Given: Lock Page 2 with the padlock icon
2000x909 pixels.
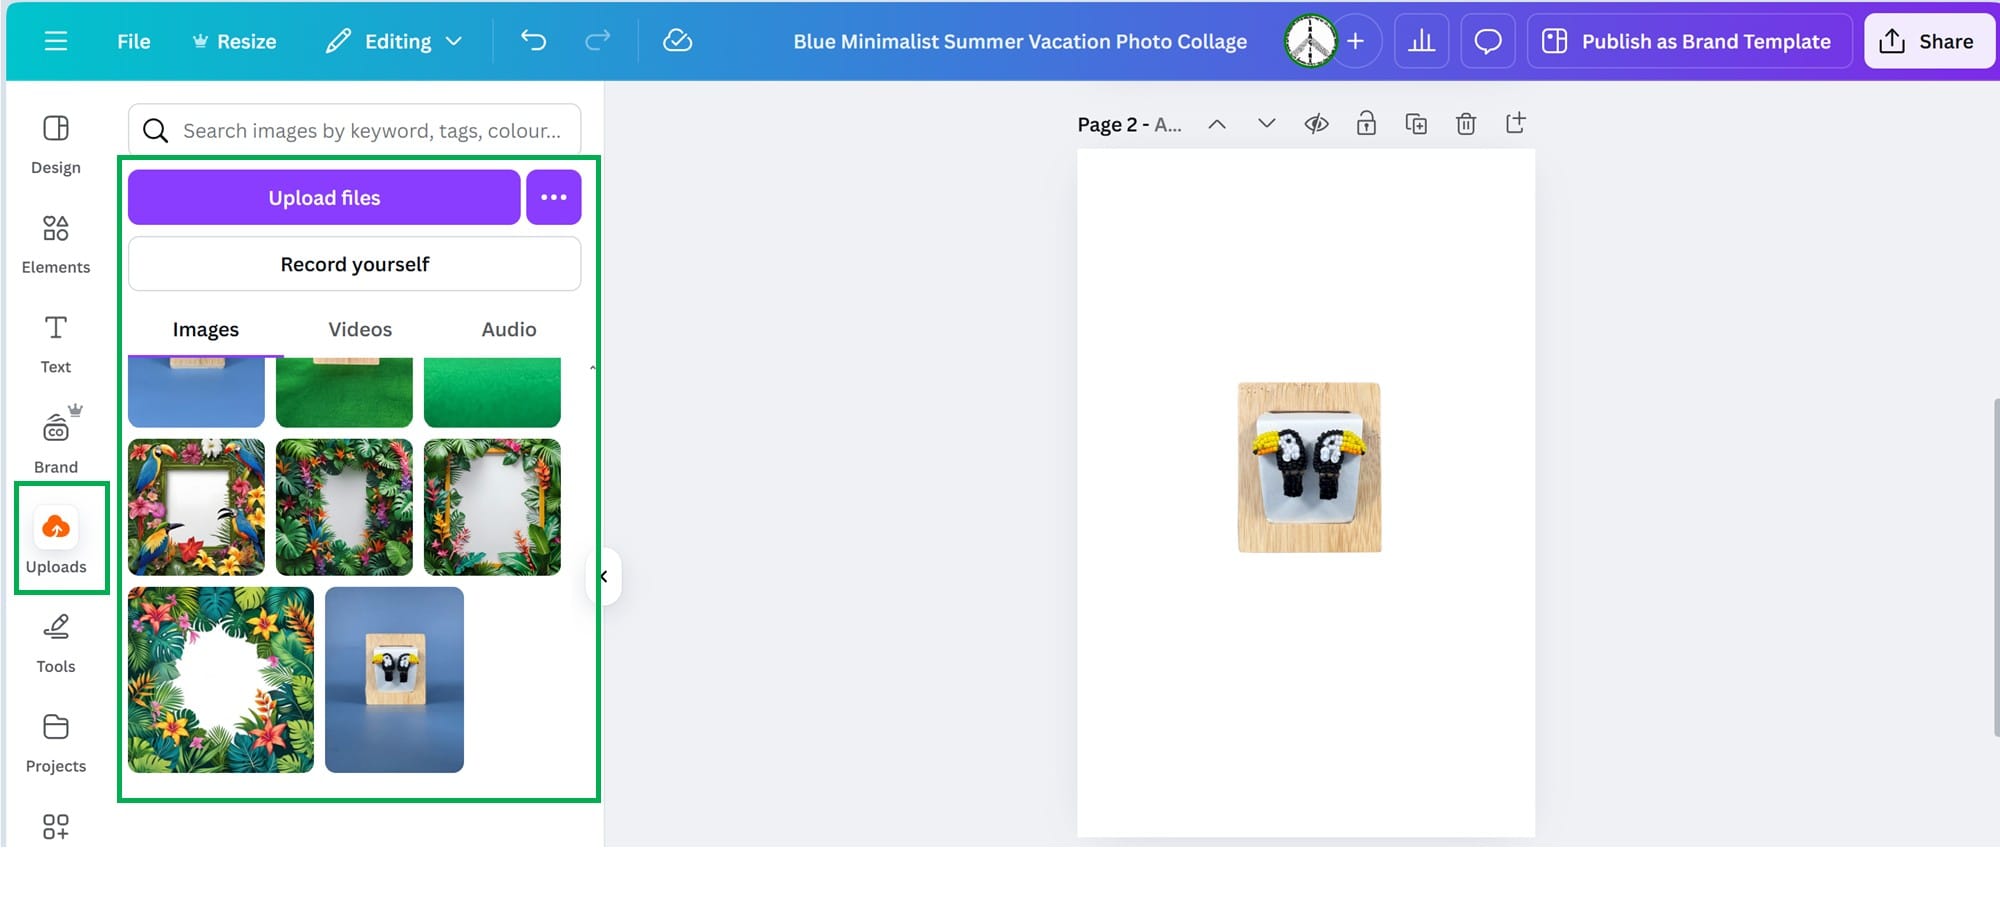Looking at the screenshot, I should pyautogui.click(x=1366, y=123).
